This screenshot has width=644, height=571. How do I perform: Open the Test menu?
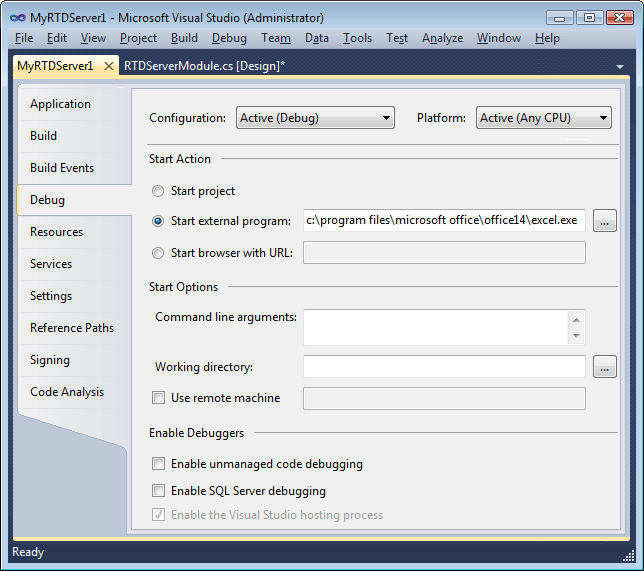click(397, 38)
